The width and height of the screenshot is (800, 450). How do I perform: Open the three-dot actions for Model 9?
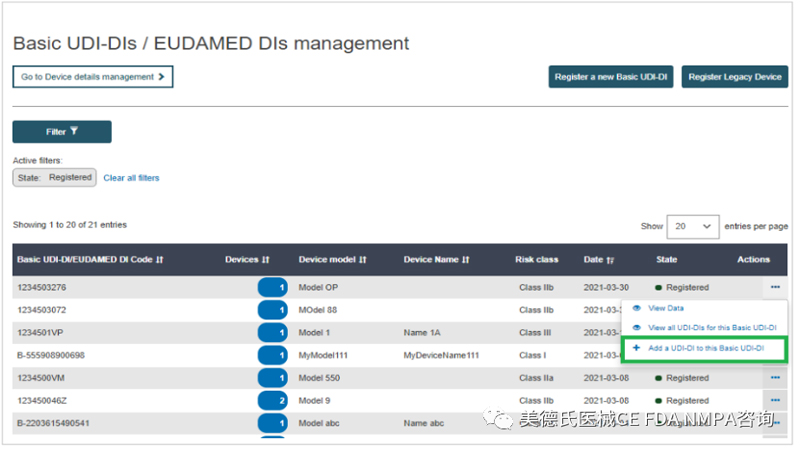[x=775, y=400]
